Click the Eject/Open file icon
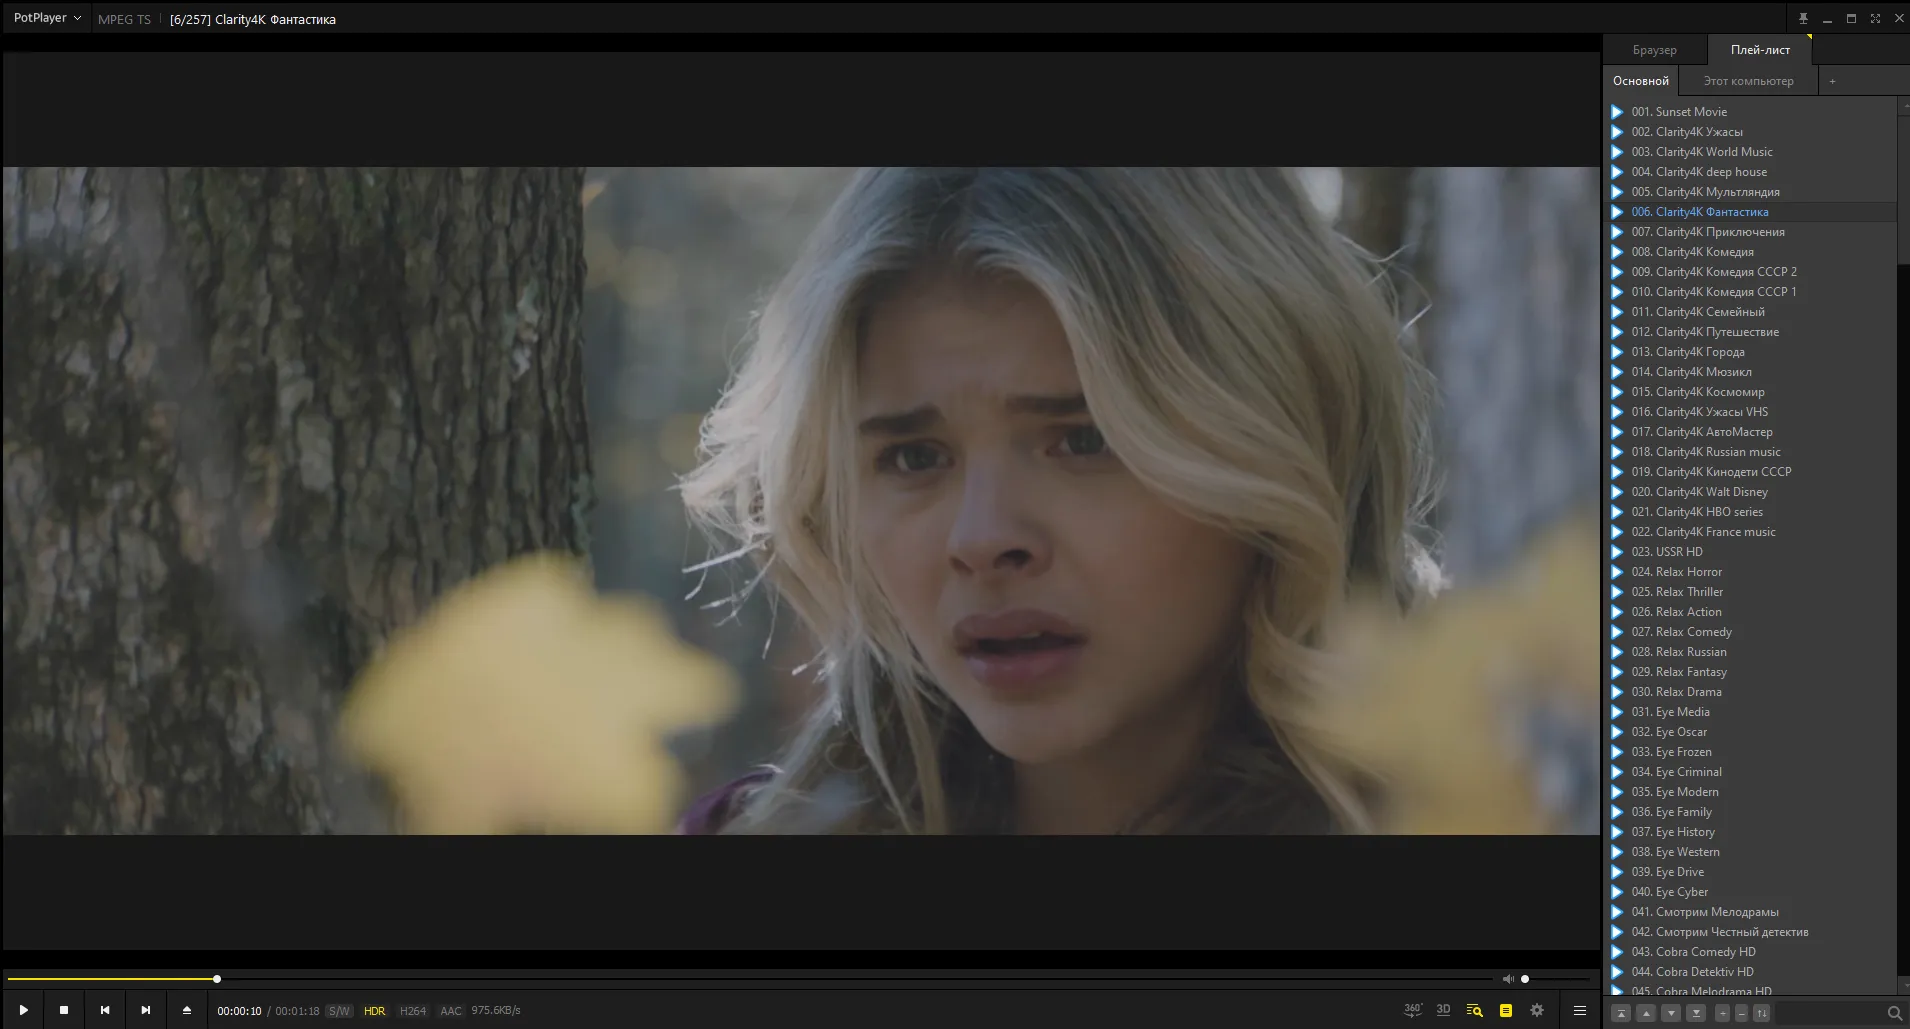 187,1010
